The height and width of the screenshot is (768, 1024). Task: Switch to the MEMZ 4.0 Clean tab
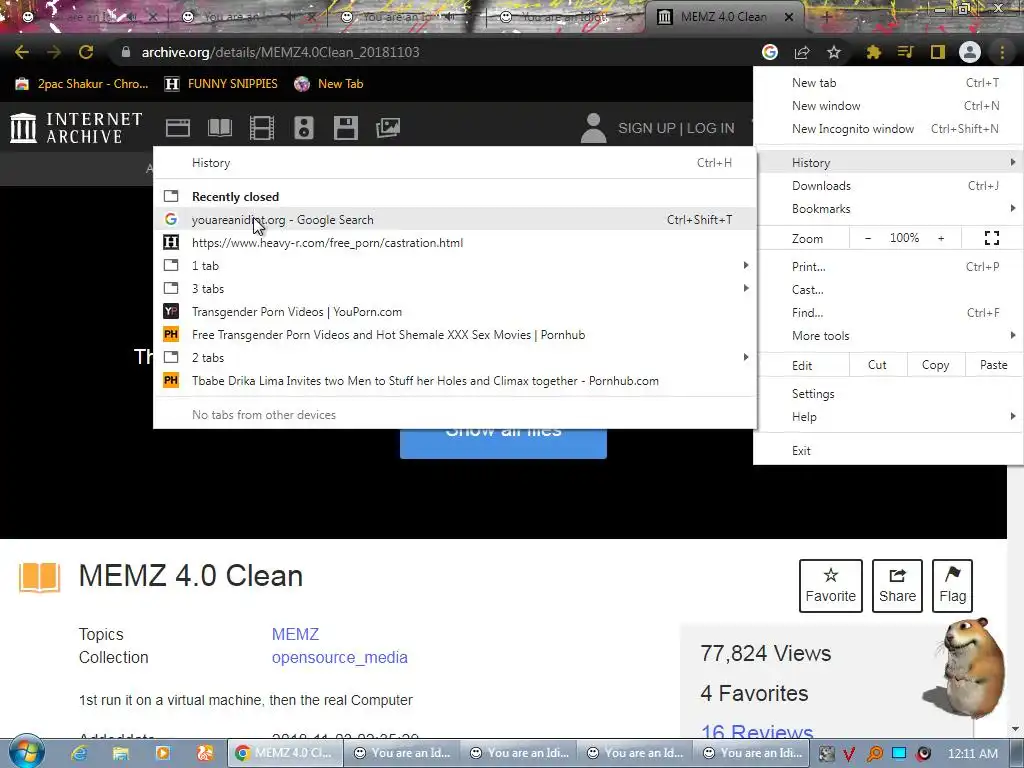click(x=722, y=17)
